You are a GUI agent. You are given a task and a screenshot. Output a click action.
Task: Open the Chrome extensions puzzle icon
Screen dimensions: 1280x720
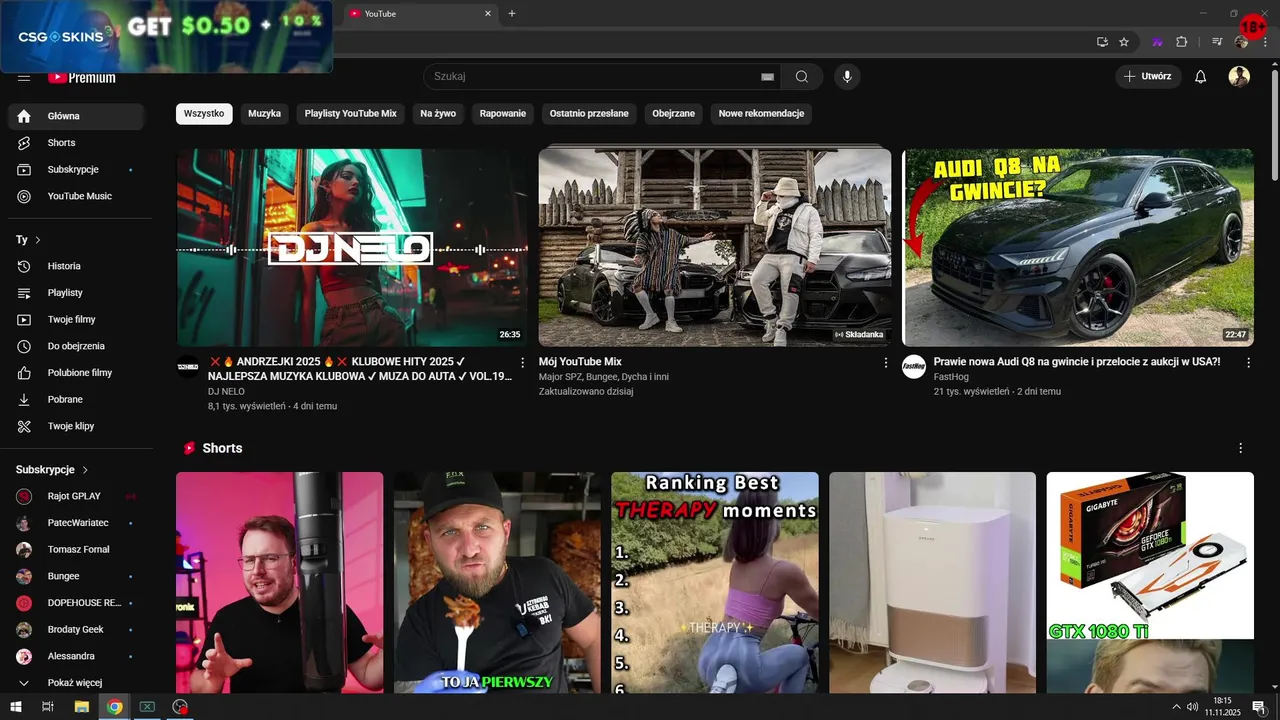click(1182, 42)
